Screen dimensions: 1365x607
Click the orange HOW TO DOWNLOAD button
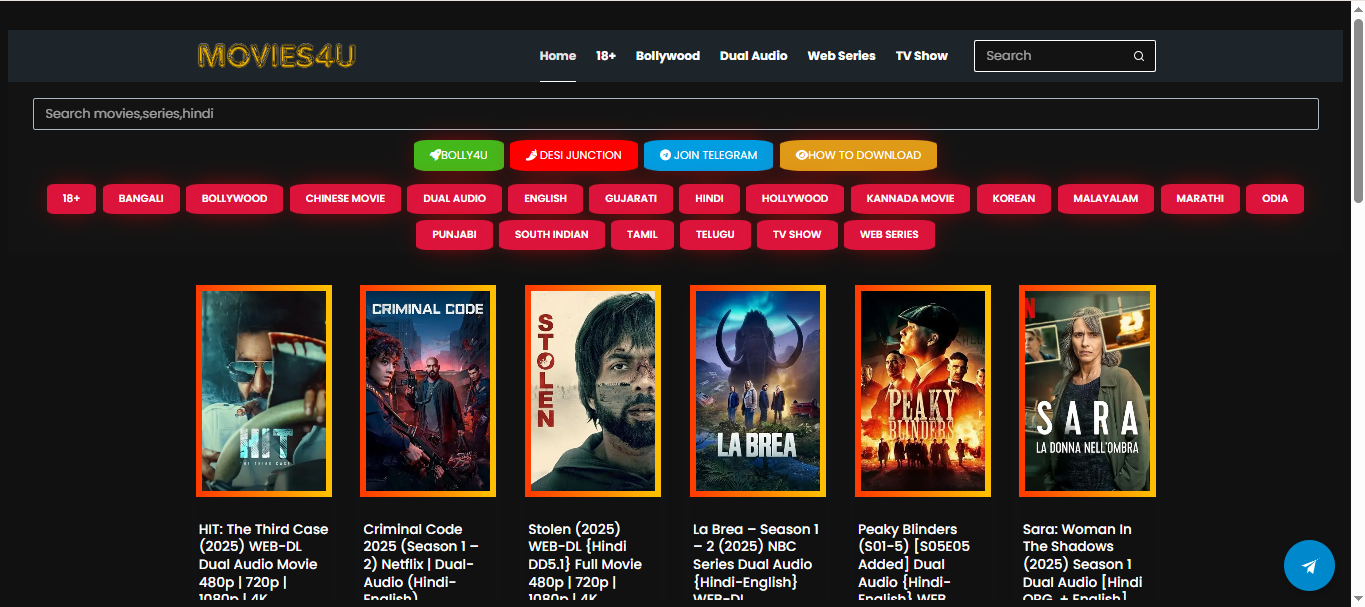tap(858, 155)
